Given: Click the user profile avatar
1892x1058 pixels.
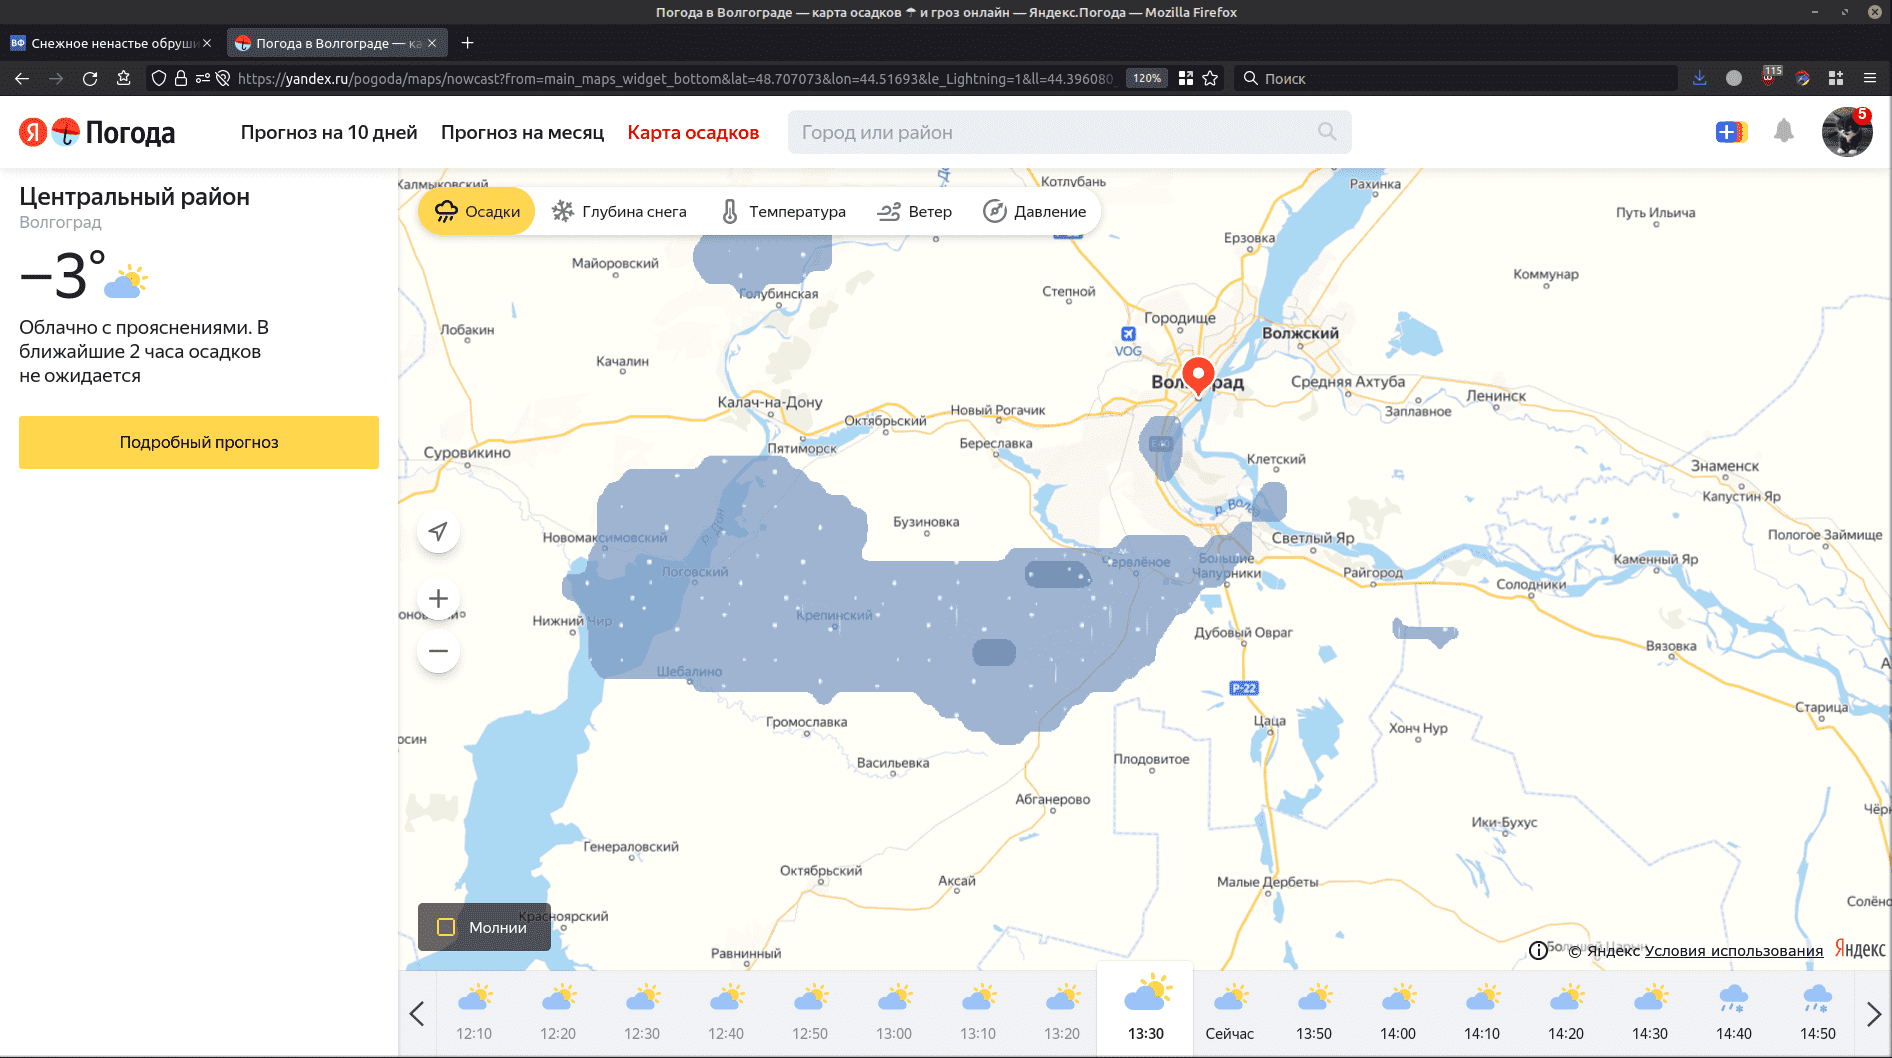Looking at the screenshot, I should coord(1846,132).
